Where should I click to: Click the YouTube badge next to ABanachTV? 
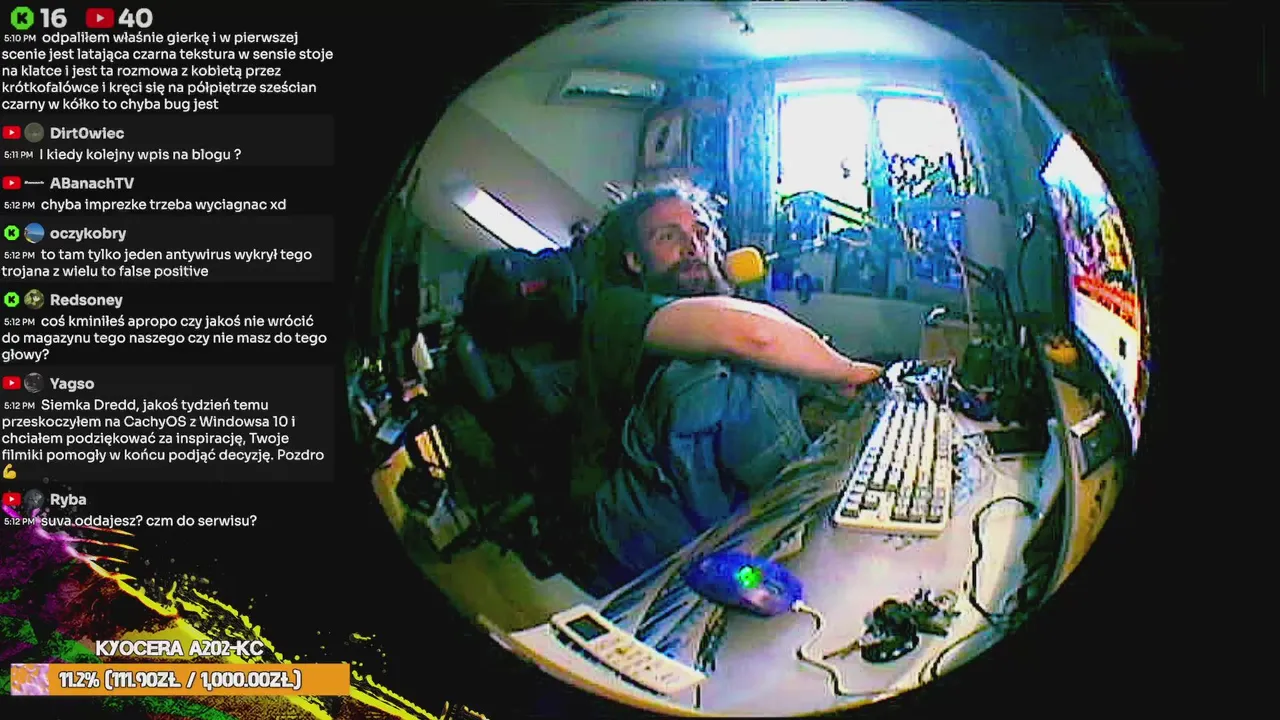(11, 183)
